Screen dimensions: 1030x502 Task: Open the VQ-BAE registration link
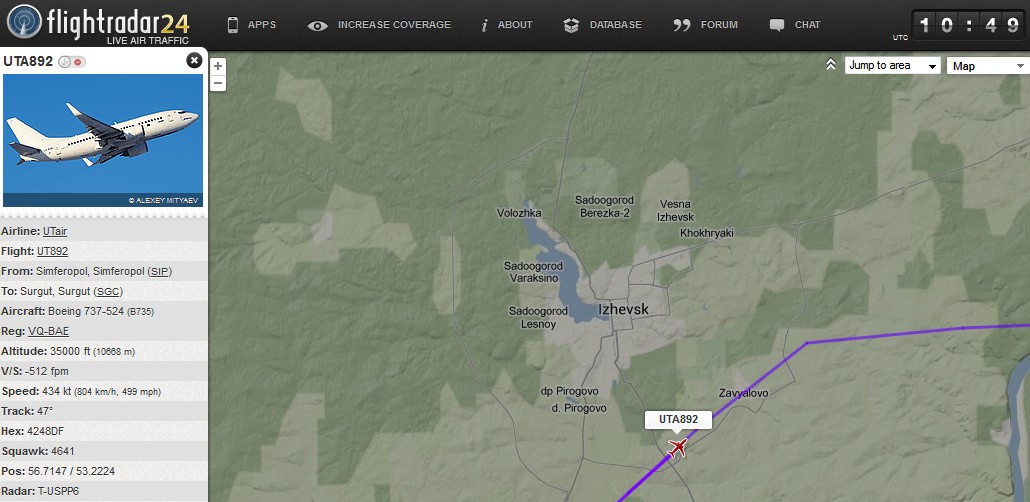click(x=49, y=331)
